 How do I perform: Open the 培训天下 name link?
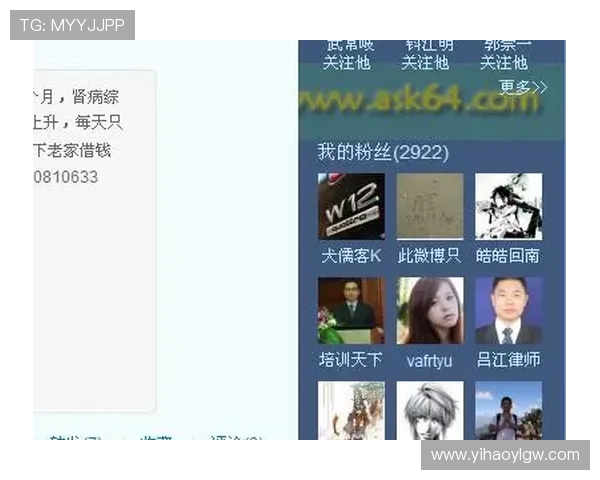[351, 360]
